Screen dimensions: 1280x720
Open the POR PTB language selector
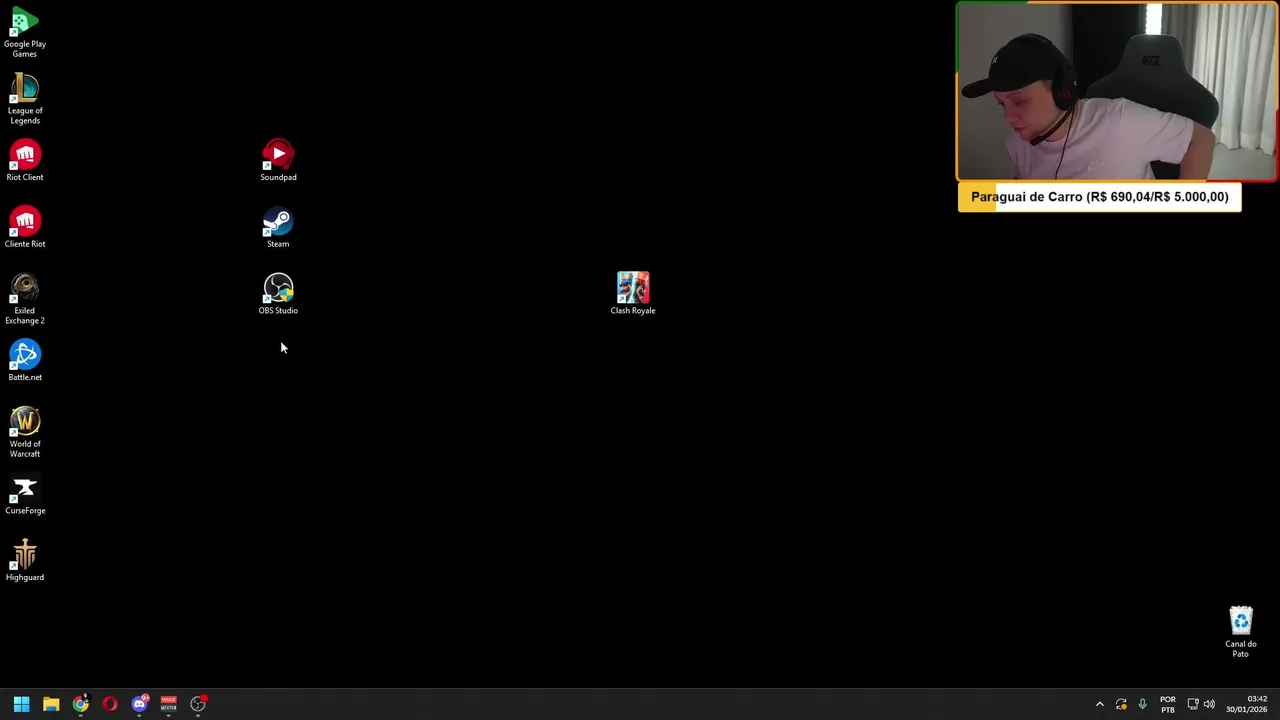pyautogui.click(x=1168, y=704)
